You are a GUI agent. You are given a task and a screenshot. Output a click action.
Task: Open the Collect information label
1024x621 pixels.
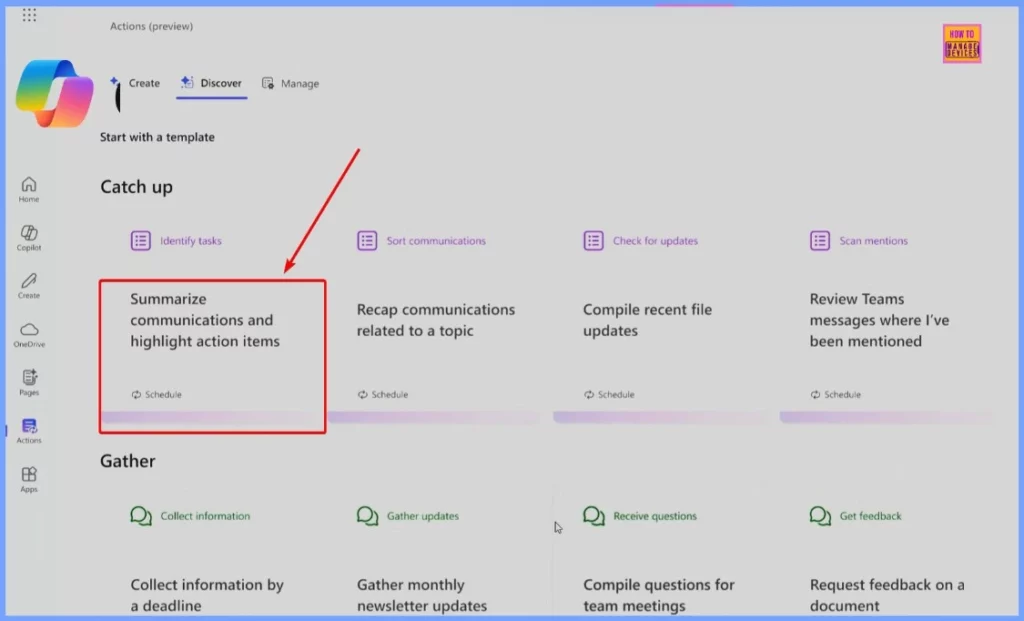coord(205,516)
